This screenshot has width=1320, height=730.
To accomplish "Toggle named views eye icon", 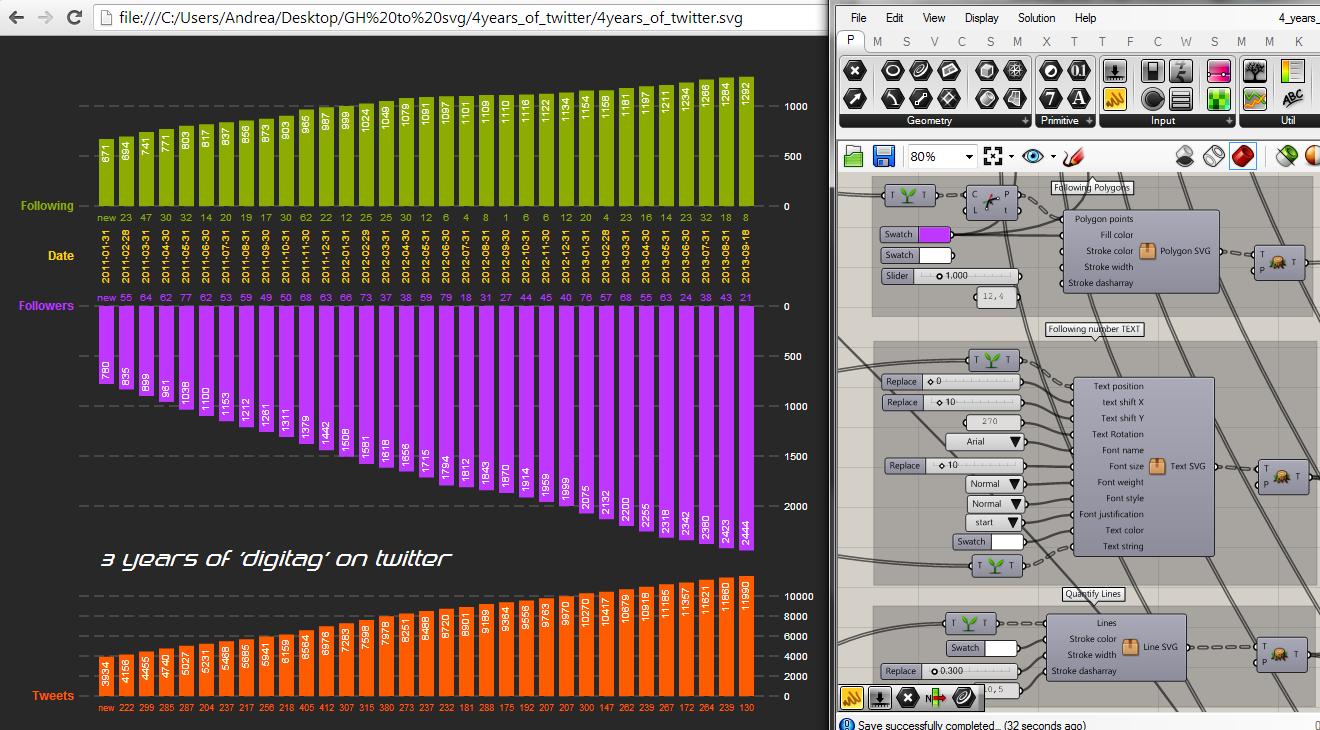I will 1032,157.
